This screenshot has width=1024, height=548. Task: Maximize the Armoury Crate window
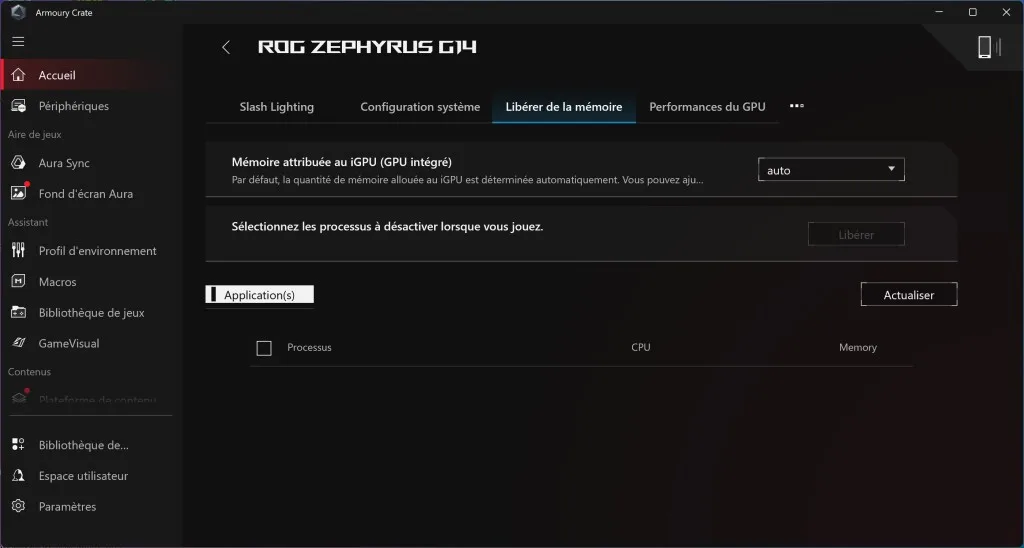coord(972,12)
